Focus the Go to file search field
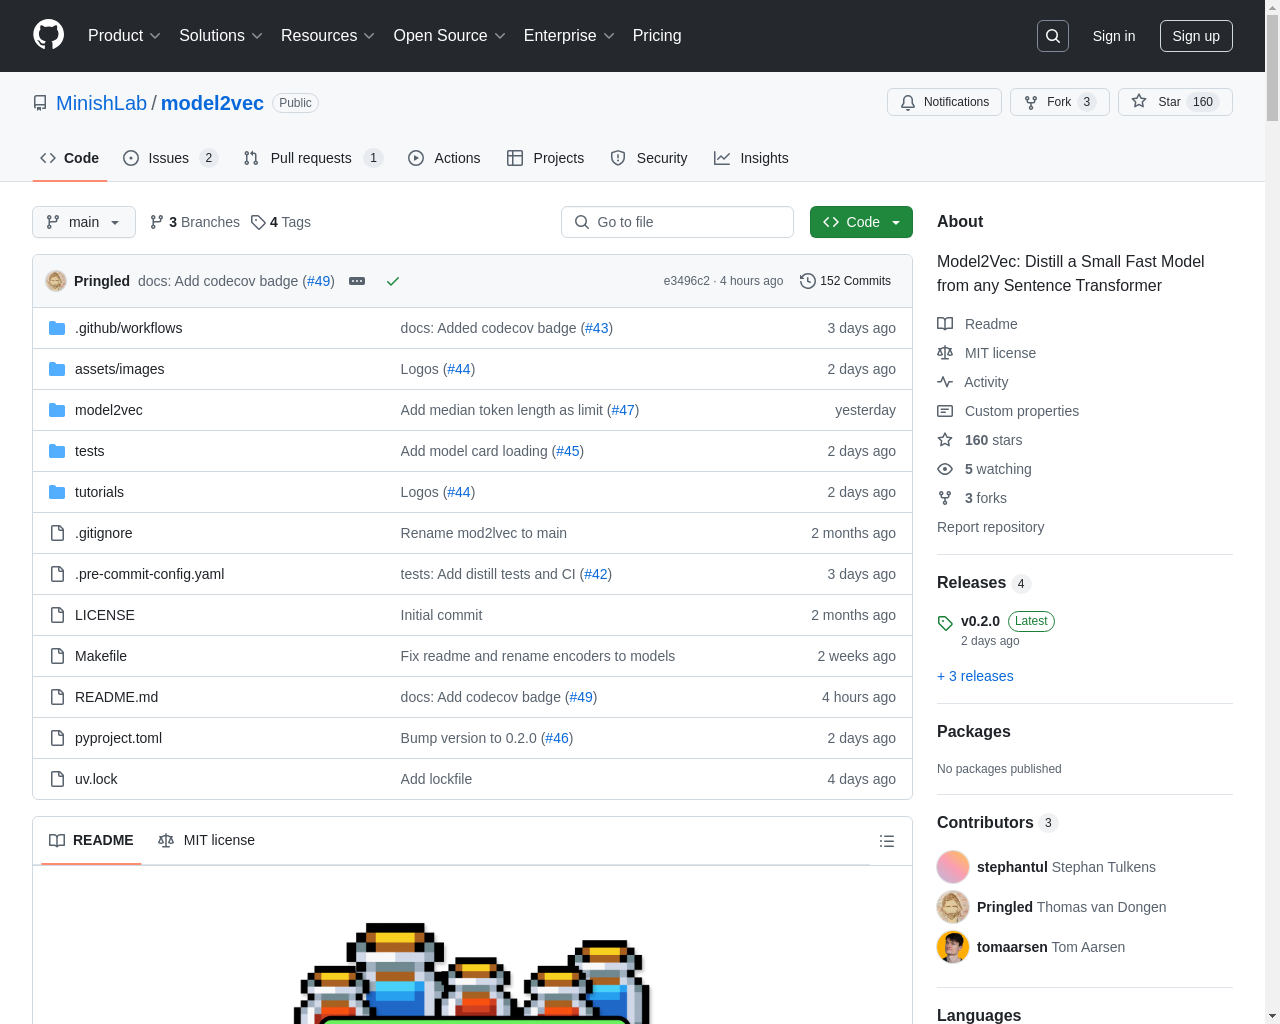The width and height of the screenshot is (1280, 1024). tap(677, 222)
